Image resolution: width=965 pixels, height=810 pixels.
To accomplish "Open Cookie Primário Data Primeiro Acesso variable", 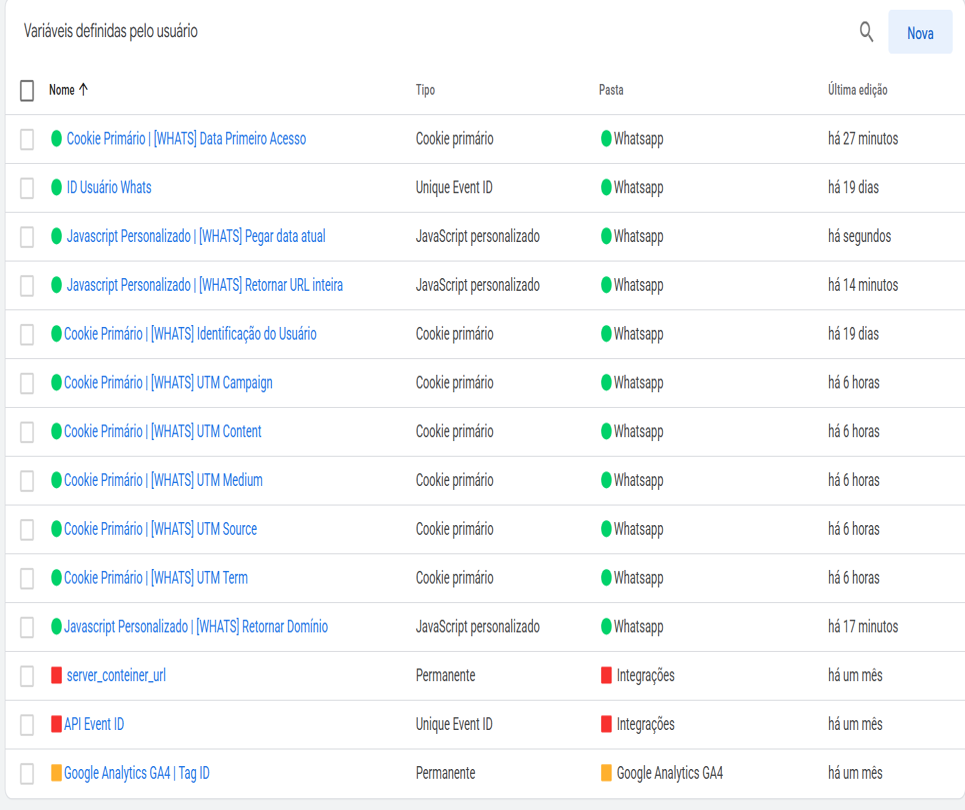I will click(x=186, y=139).
